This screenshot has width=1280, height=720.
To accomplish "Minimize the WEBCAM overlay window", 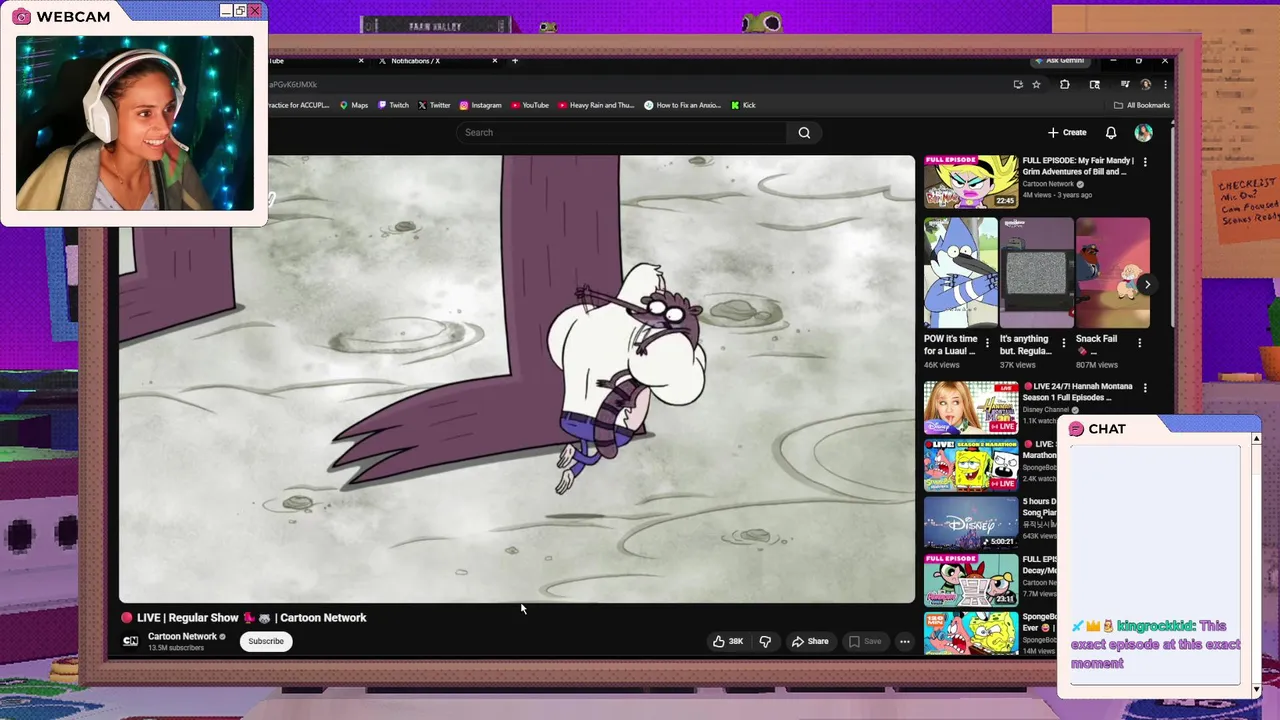I will coord(226,11).
